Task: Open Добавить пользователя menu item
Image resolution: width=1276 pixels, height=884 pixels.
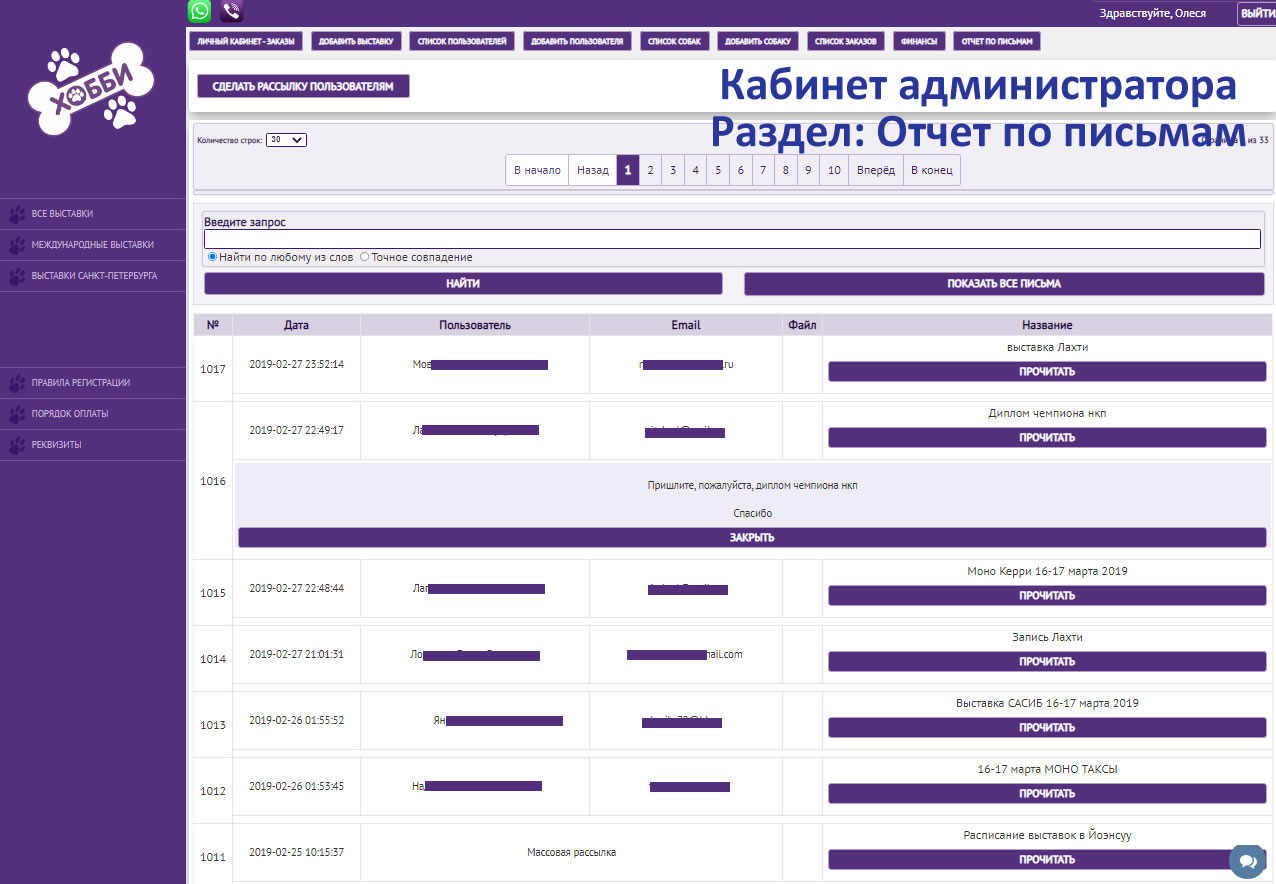Action: tap(577, 41)
